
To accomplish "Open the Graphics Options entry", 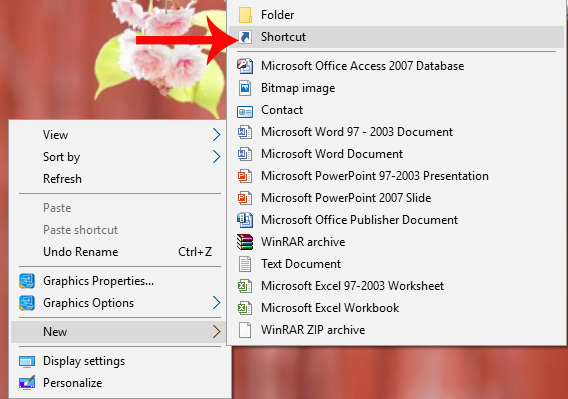I will pos(117,303).
